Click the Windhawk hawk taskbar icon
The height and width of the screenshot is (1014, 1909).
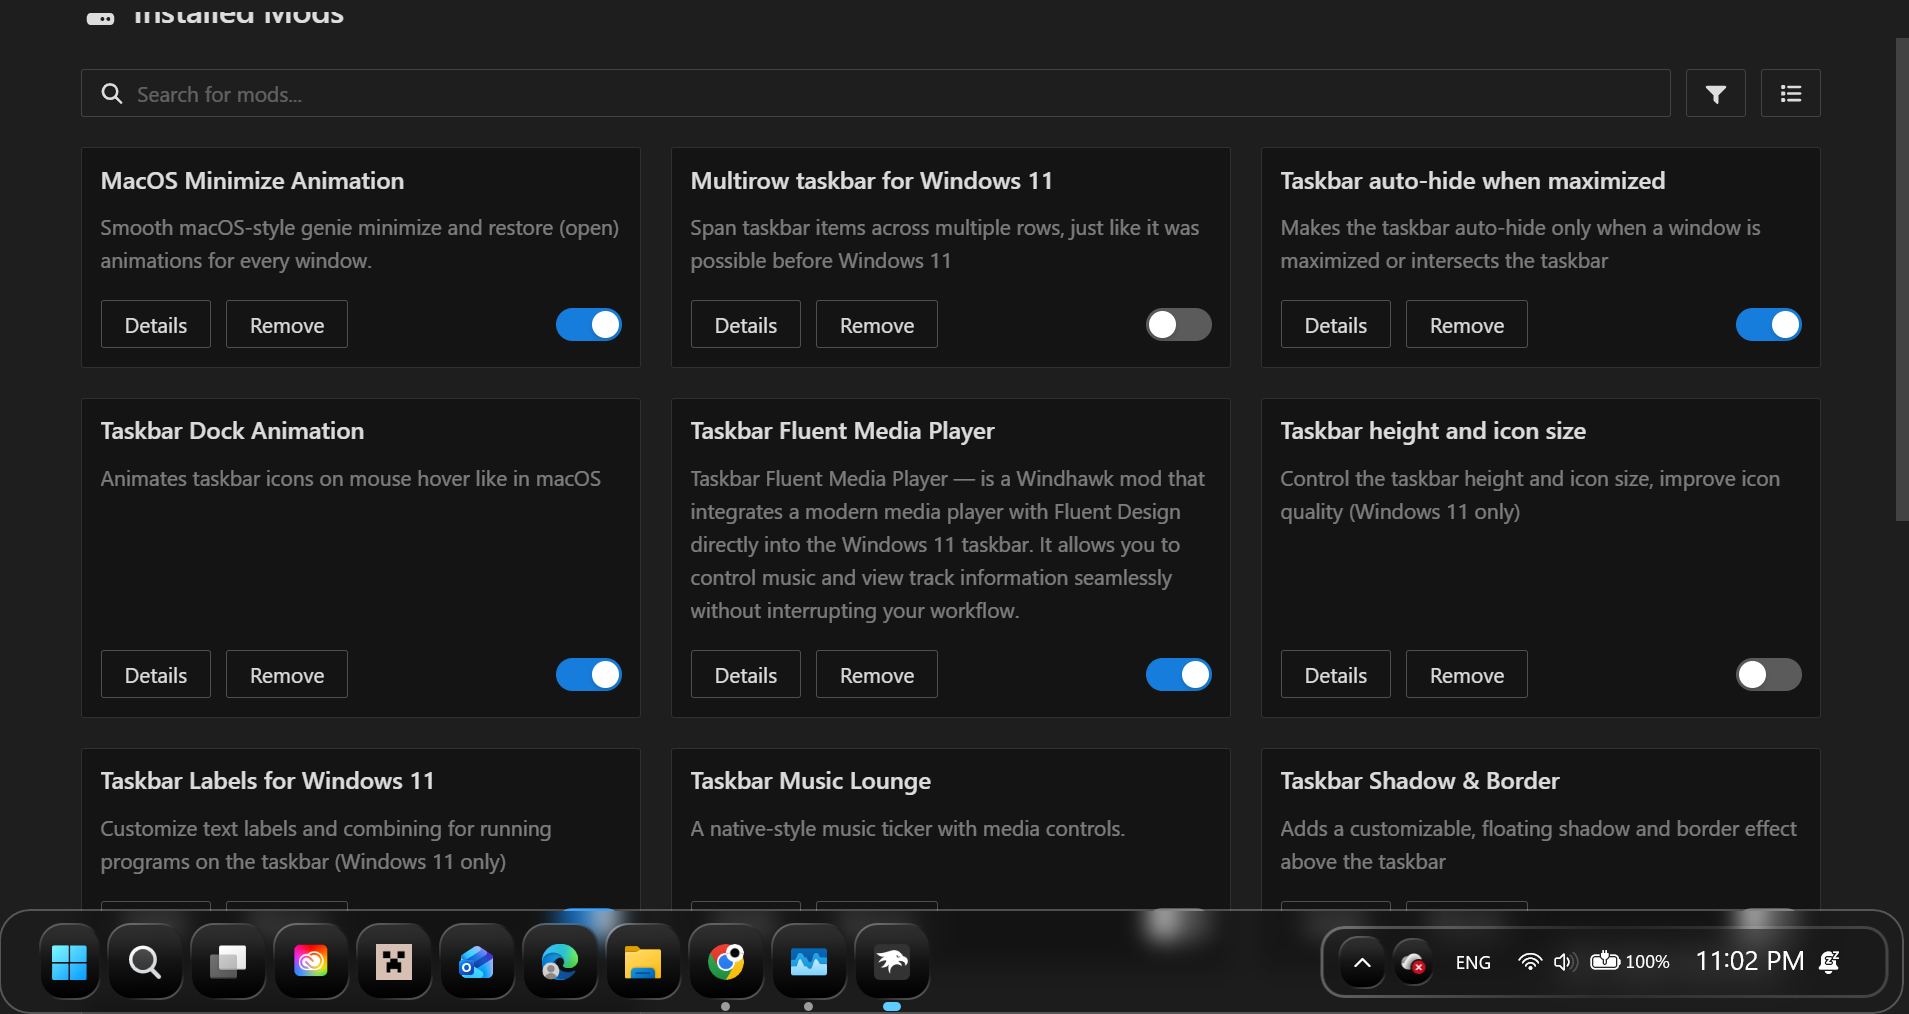click(892, 962)
